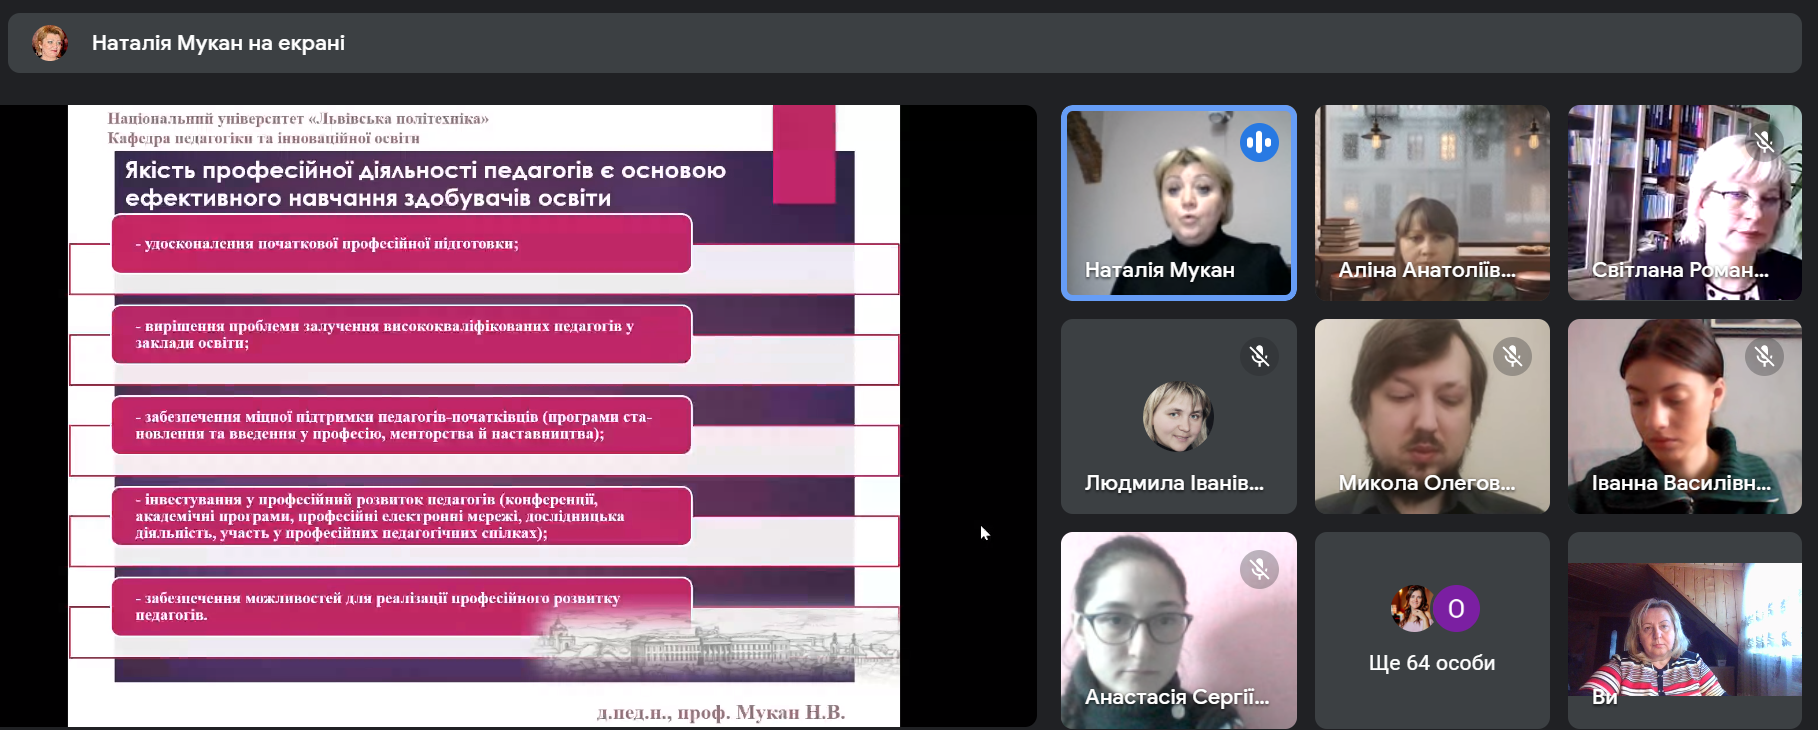Select your own "Ви" self-view tile
Image resolution: width=1818 pixels, height=730 pixels.
pyautogui.click(x=1684, y=630)
